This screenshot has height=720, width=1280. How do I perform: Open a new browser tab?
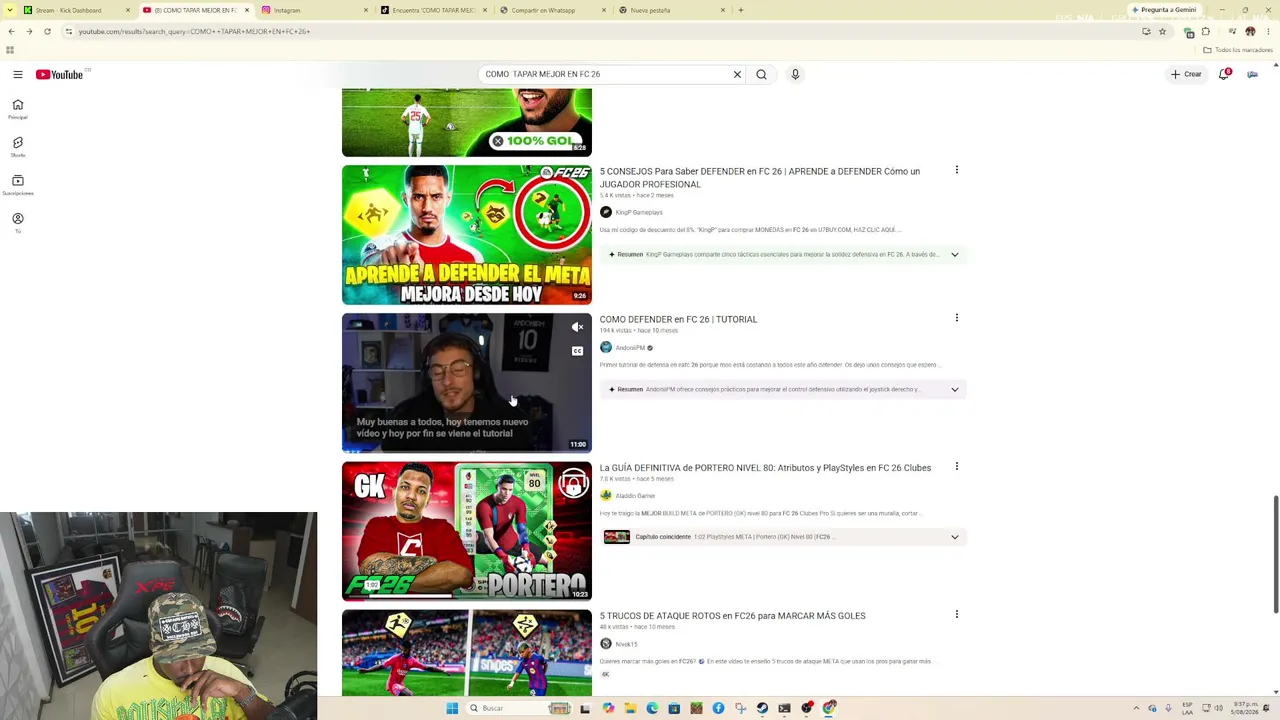pos(741,10)
